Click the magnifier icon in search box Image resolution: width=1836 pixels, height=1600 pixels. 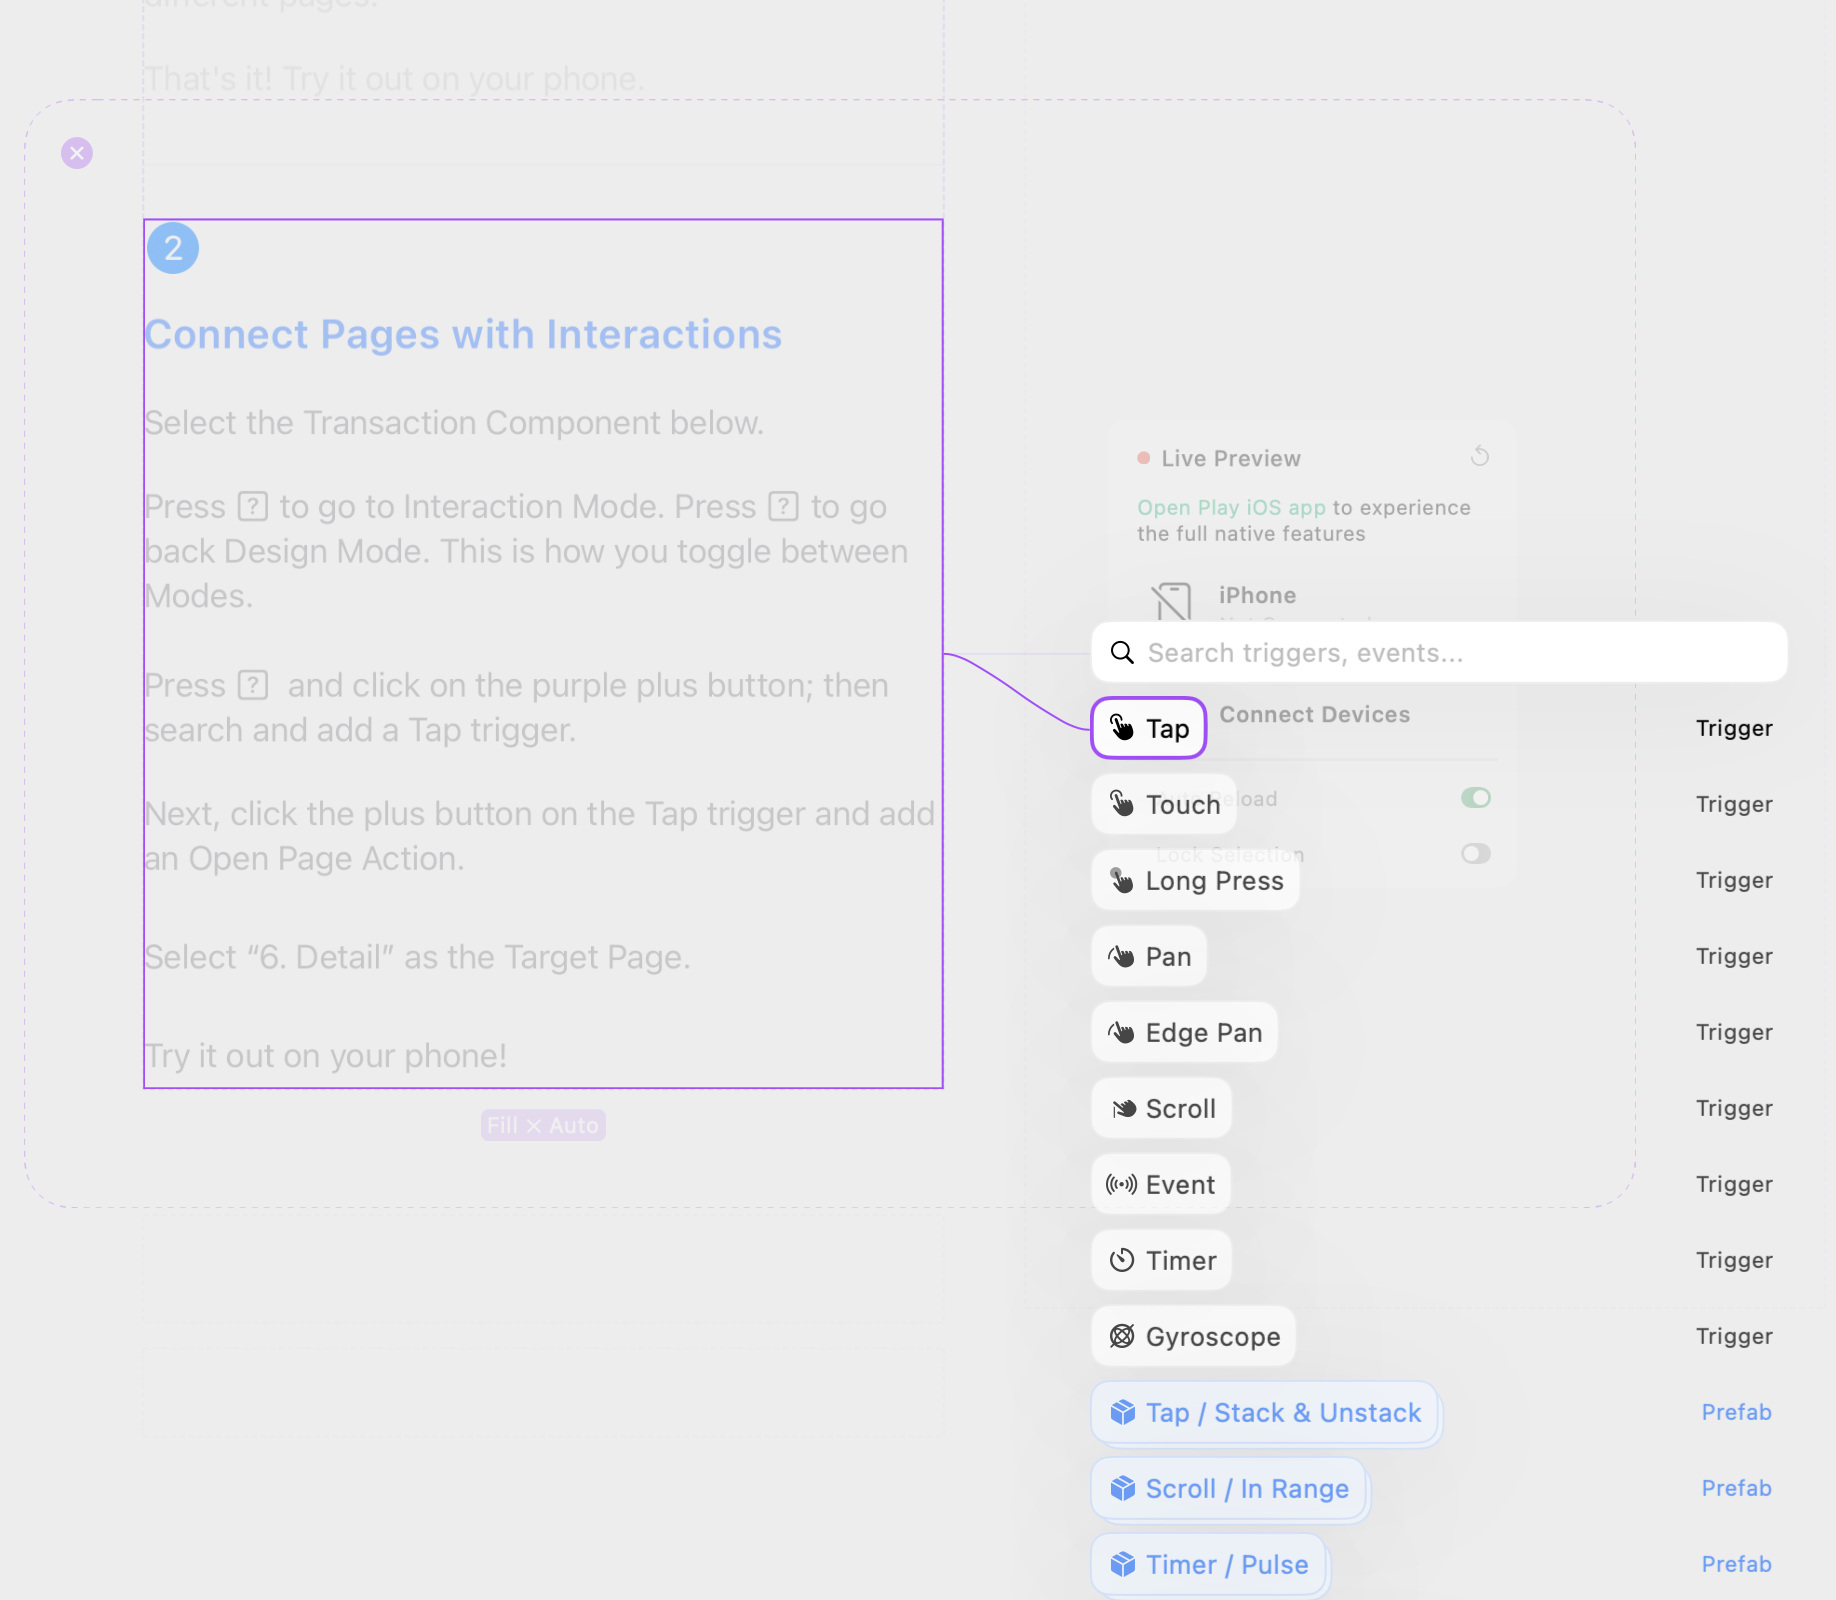(x=1122, y=652)
